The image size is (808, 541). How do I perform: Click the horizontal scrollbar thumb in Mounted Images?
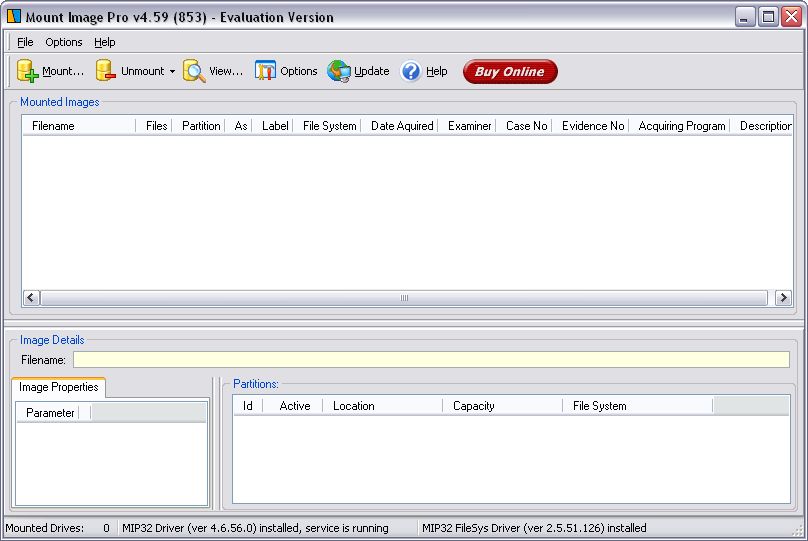pos(404,298)
